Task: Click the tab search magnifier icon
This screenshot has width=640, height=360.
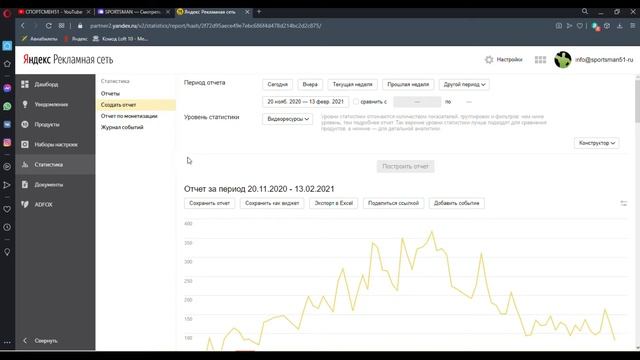Action: pyautogui.click(x=585, y=12)
